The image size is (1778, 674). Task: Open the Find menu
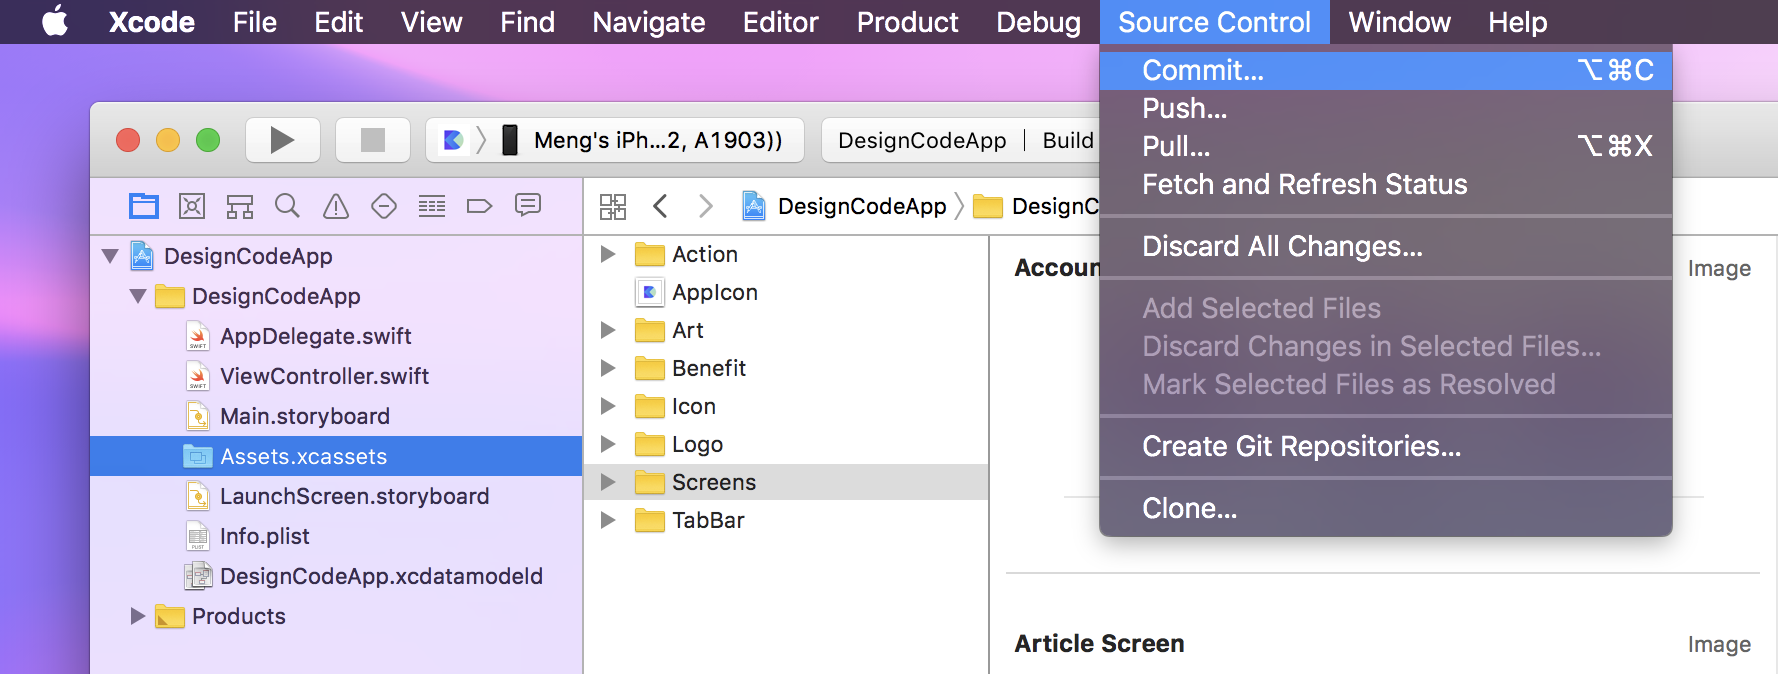tap(527, 22)
